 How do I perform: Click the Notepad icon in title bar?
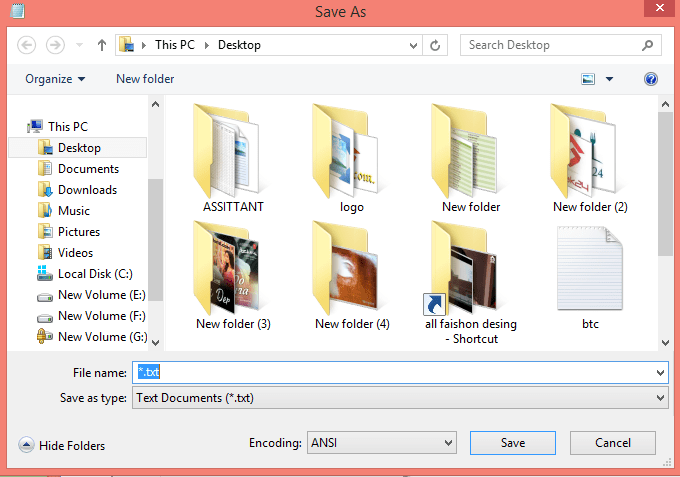tap(17, 10)
